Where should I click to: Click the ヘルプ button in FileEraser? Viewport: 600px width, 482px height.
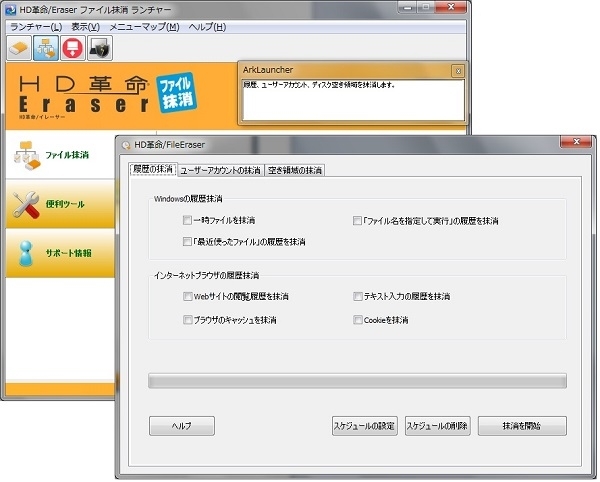tap(182, 426)
